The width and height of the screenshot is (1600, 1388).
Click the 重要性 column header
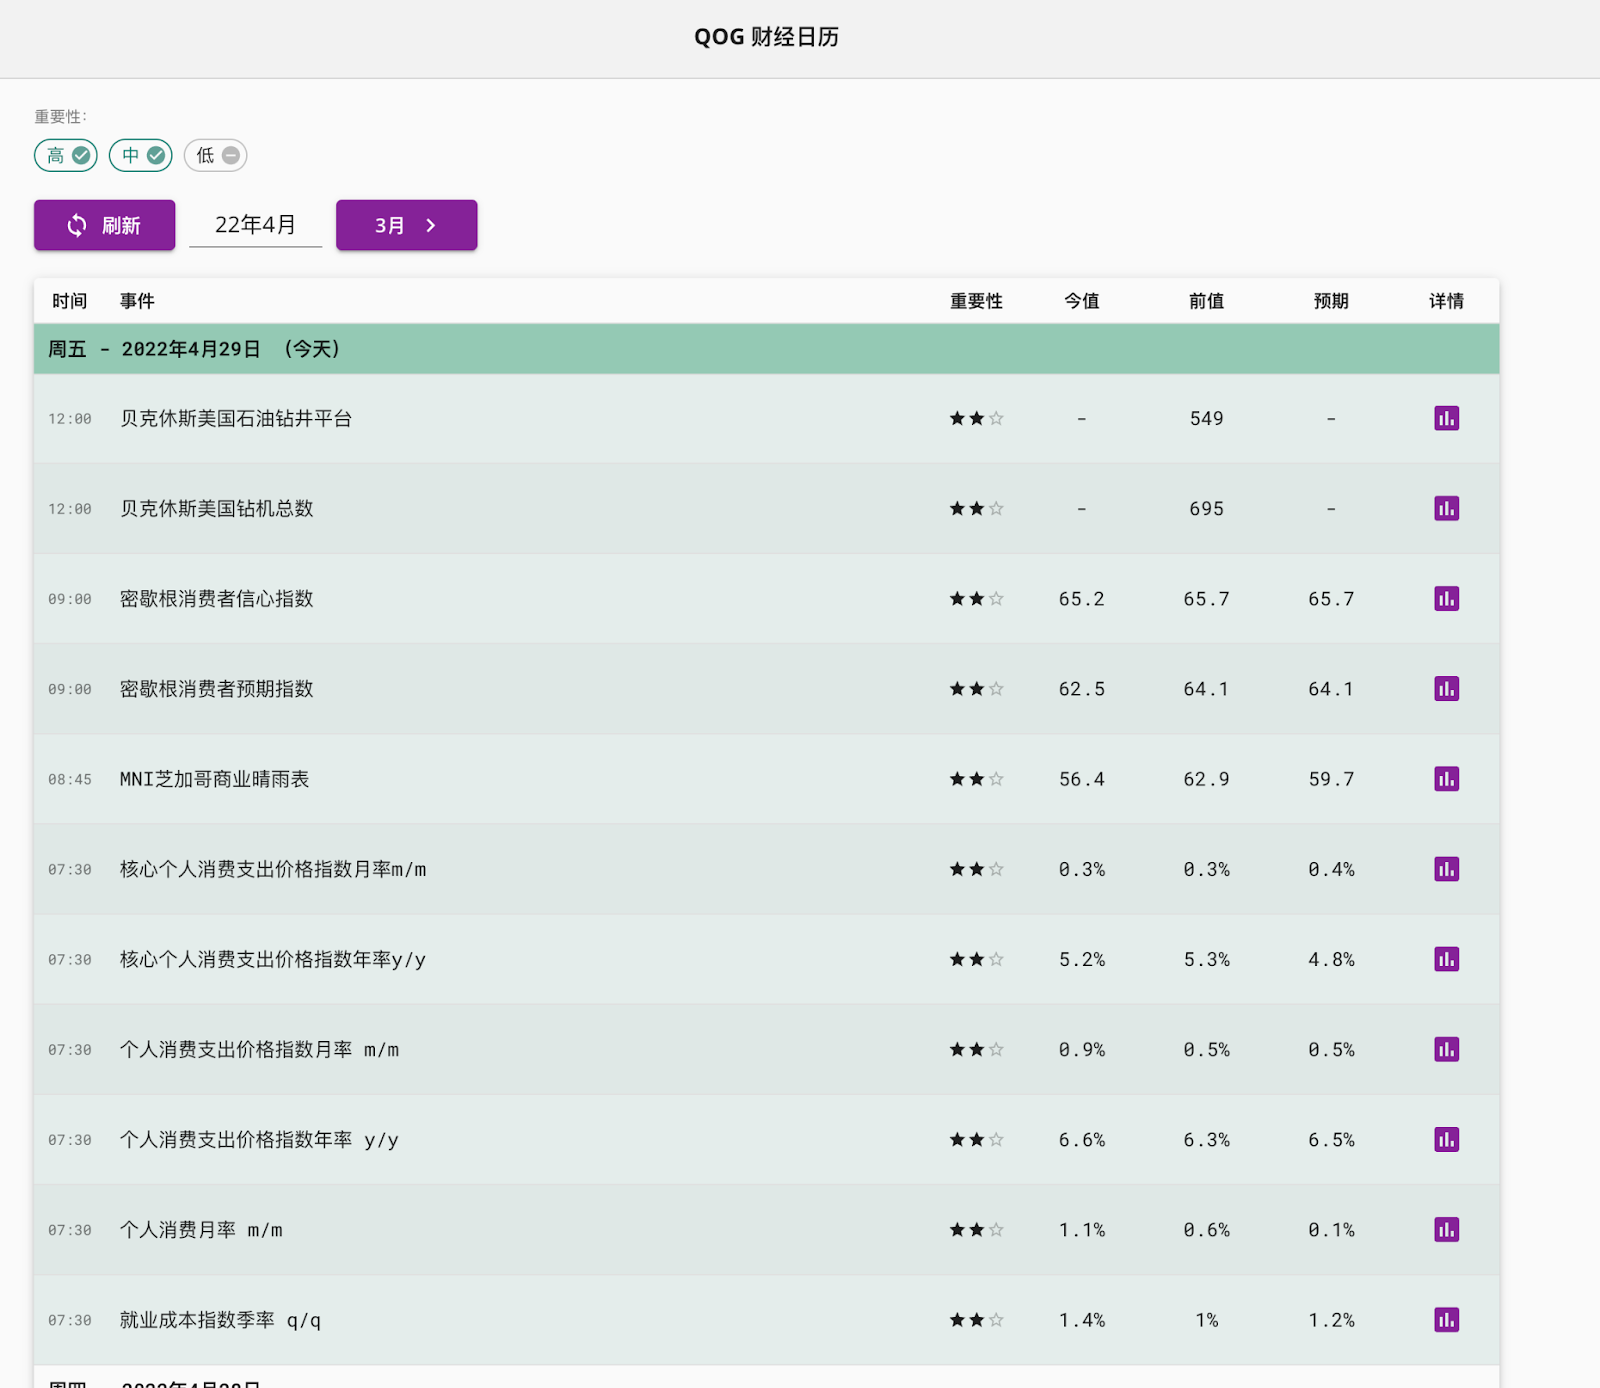tap(976, 301)
